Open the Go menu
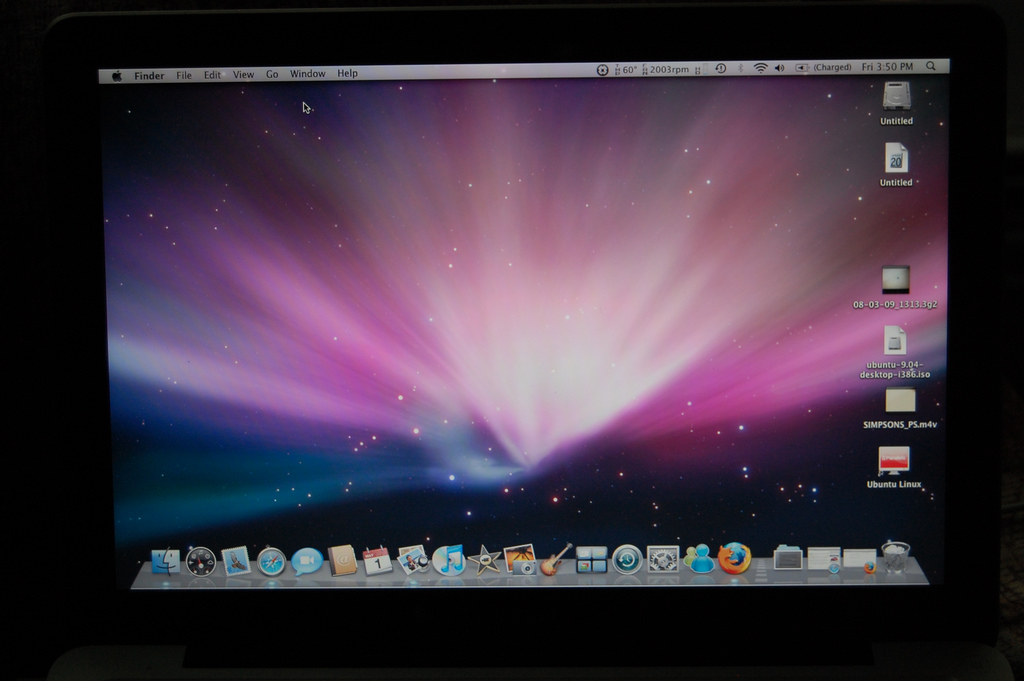The height and width of the screenshot is (681, 1024). click(x=272, y=74)
